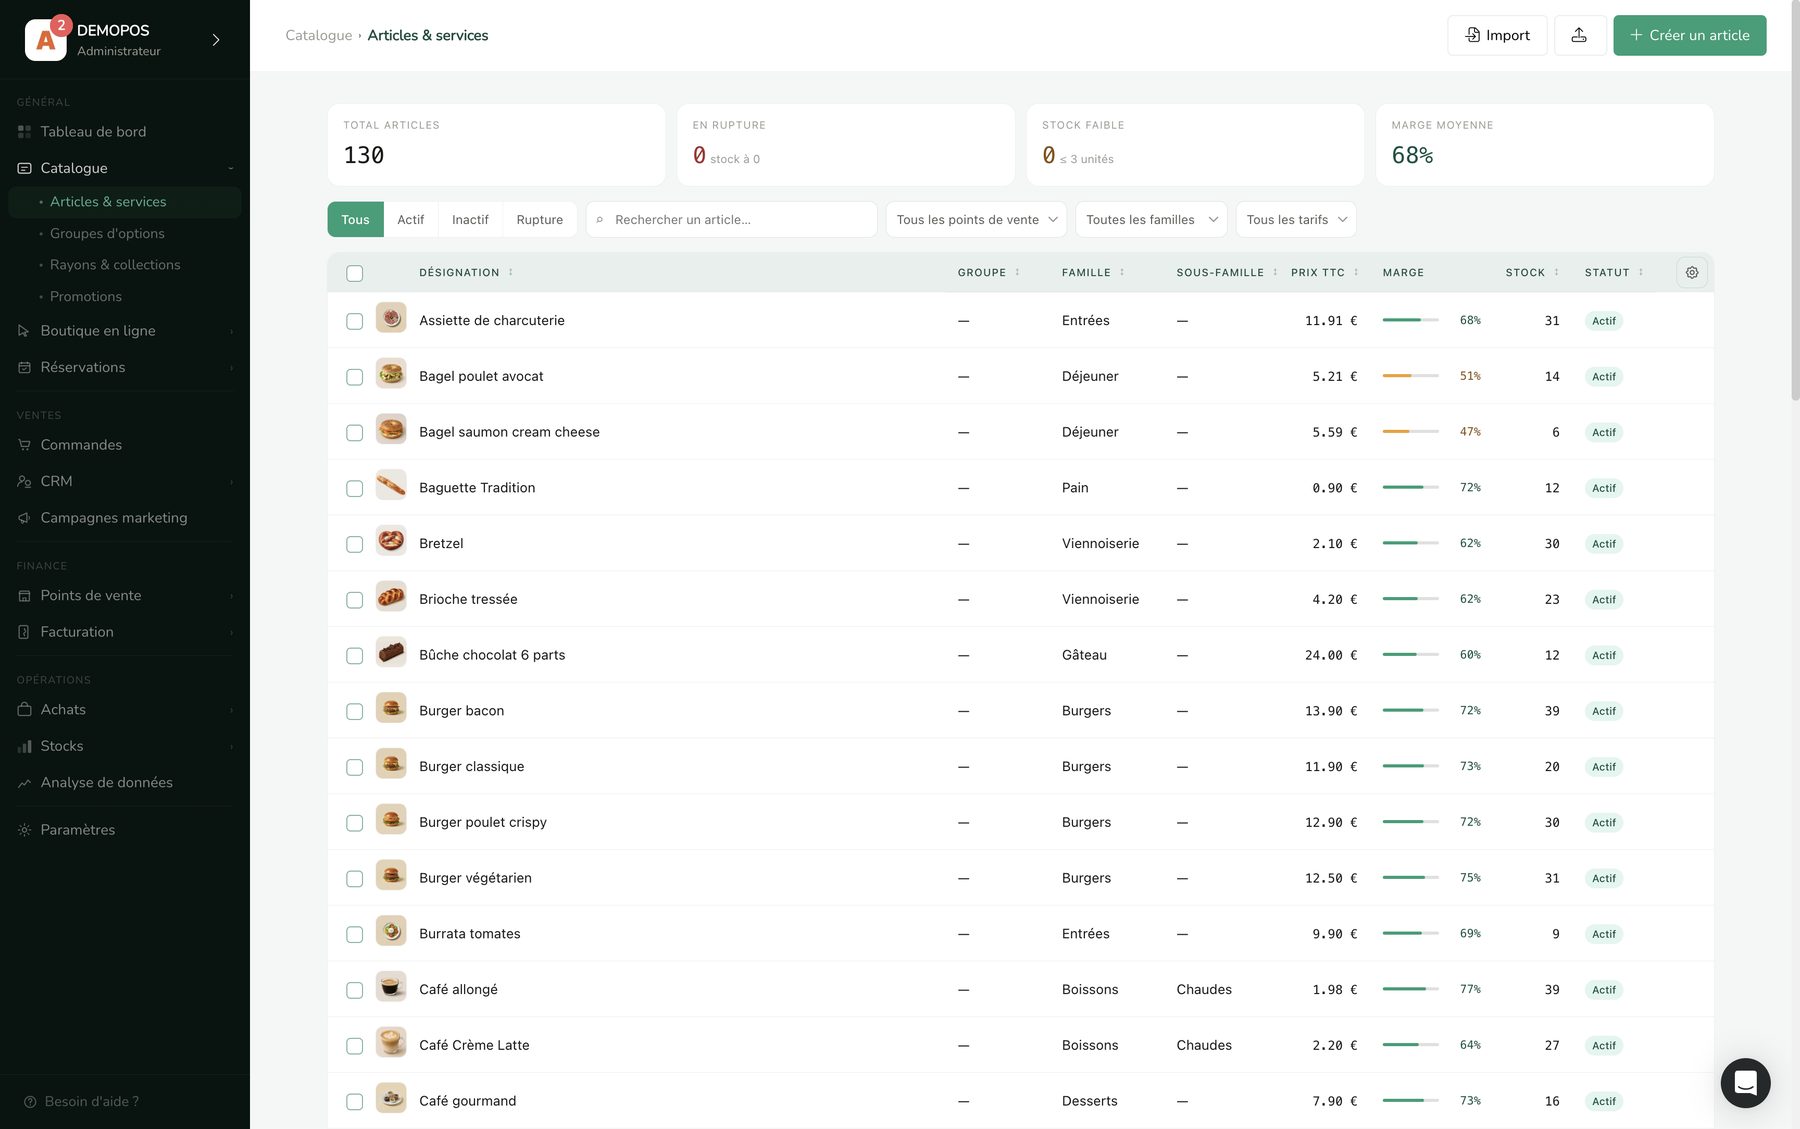Open table column settings gear icon
1800x1129 pixels.
tap(1692, 272)
